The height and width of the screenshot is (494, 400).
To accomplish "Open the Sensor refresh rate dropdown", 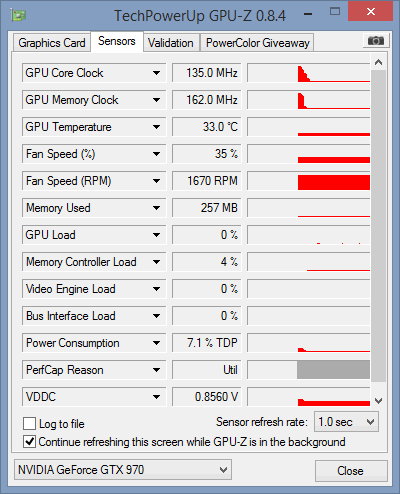I will tap(346, 422).
